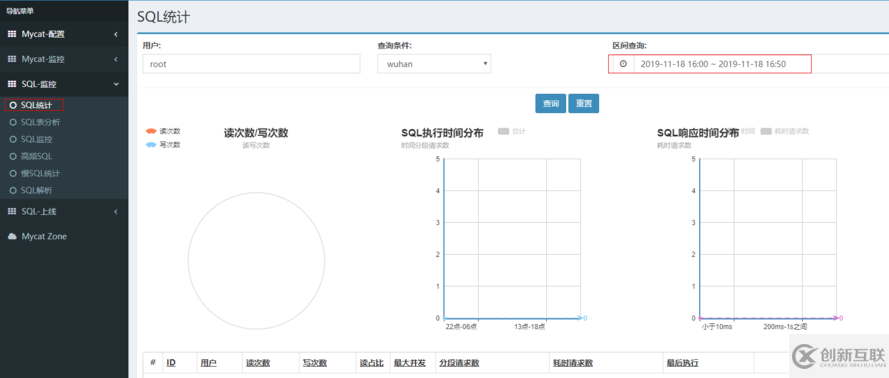Click the circle bullet beside SQL统计
Viewport: 889px width, 378px height.
click(x=13, y=105)
